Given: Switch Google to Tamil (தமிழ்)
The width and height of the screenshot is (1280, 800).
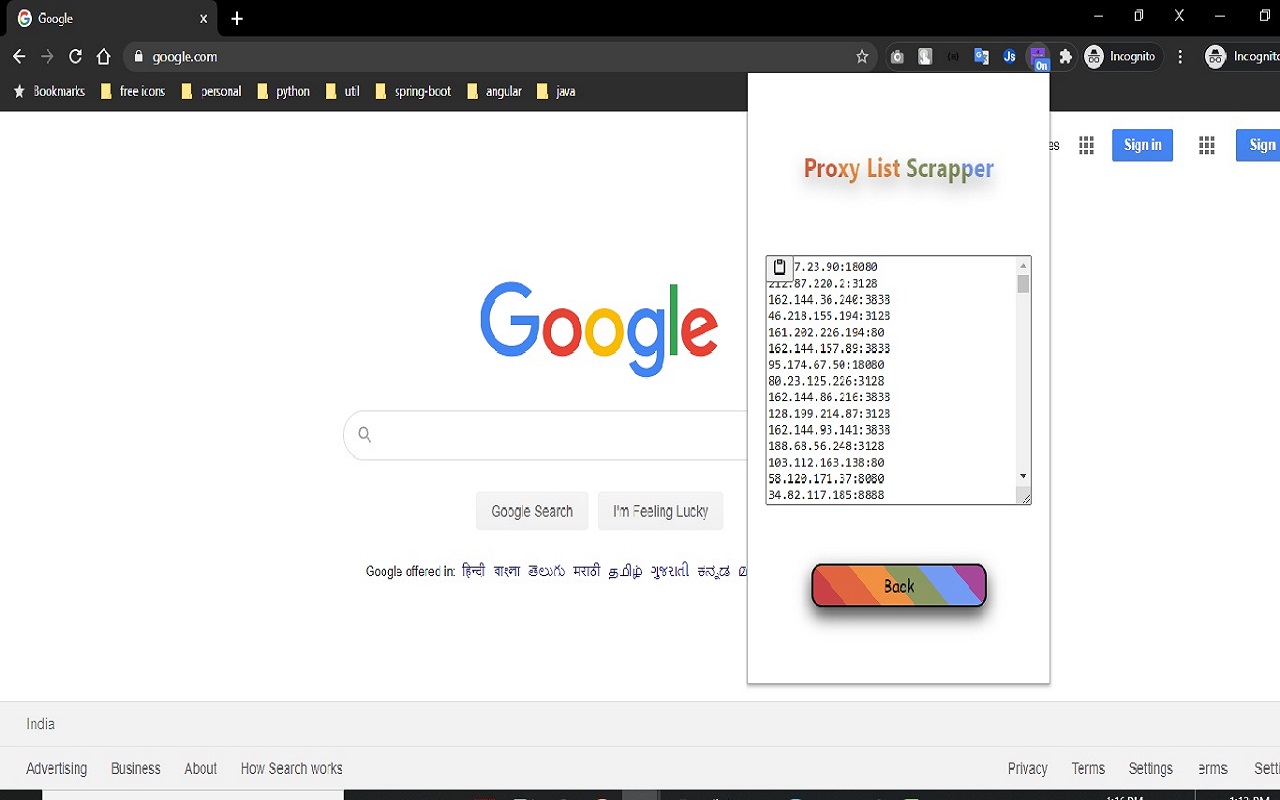Looking at the screenshot, I should 626,571.
